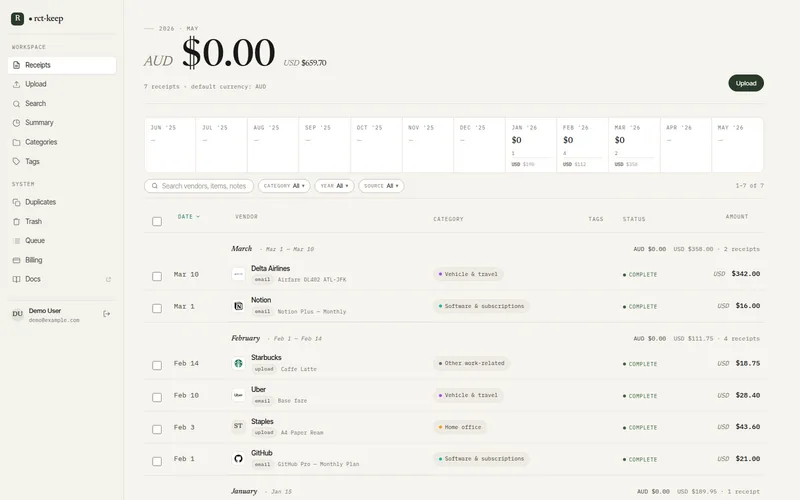This screenshot has height=500, width=800.
Task: Open the Upload page in sidebar
Action: point(62,84)
